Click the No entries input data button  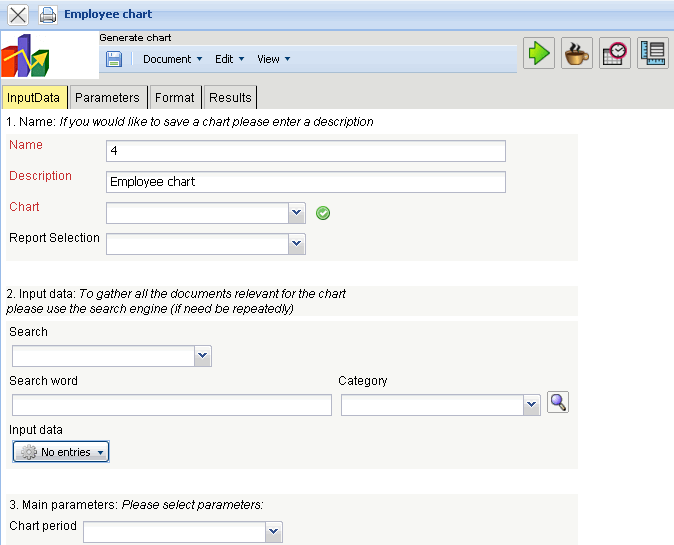pyautogui.click(x=61, y=452)
